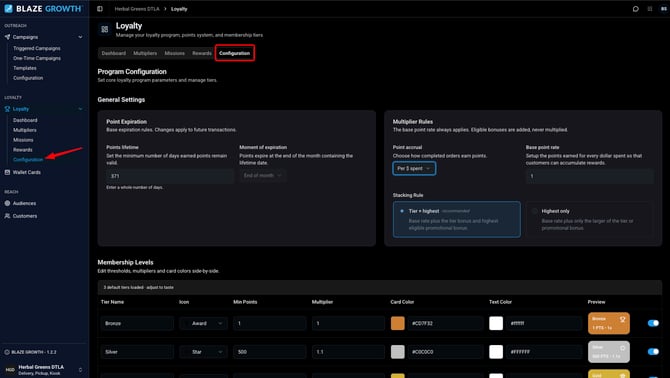Click the star icon in Silver preview card
Screen dimensions: 670x378
623,348
